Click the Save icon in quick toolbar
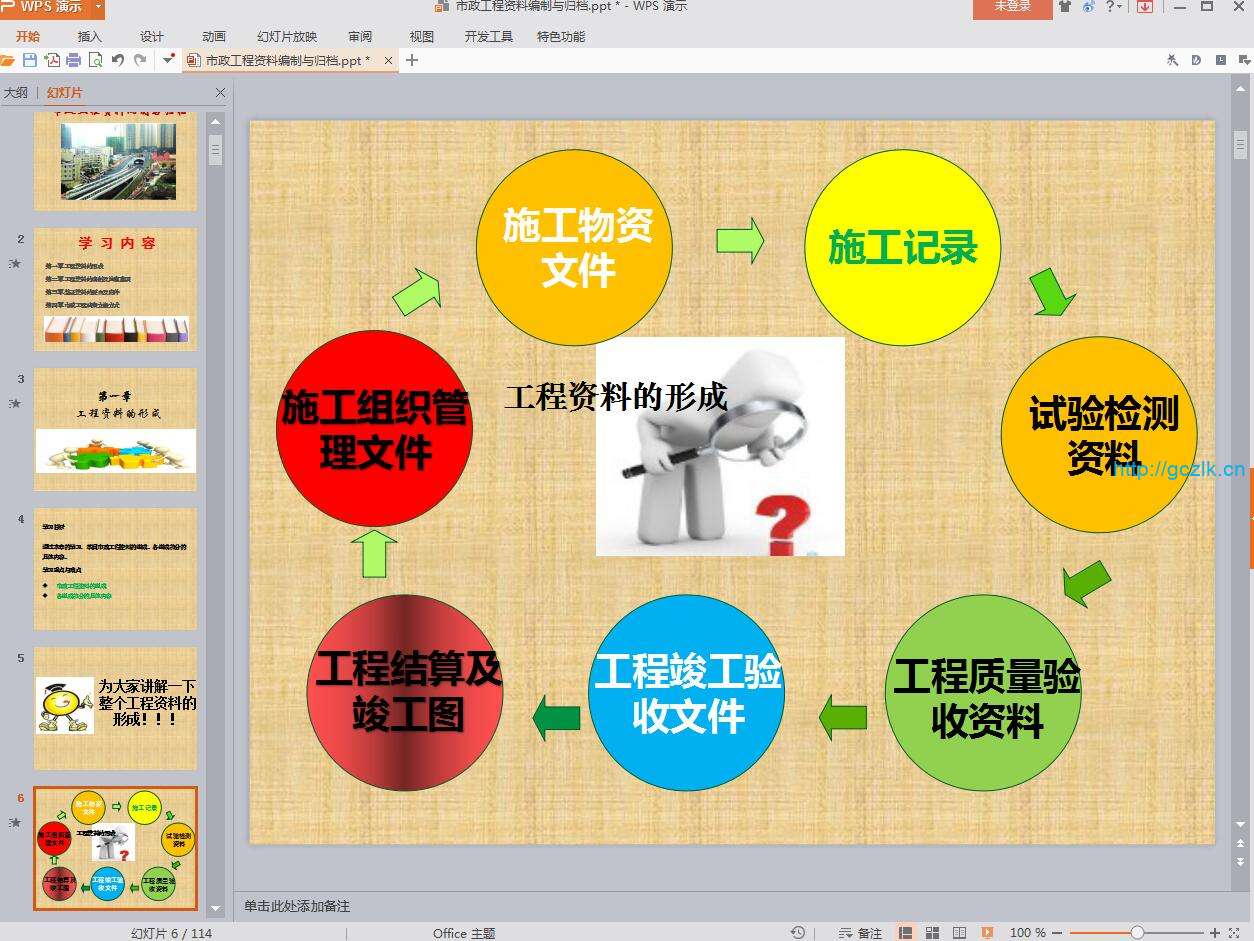The image size is (1254, 941). (30, 60)
